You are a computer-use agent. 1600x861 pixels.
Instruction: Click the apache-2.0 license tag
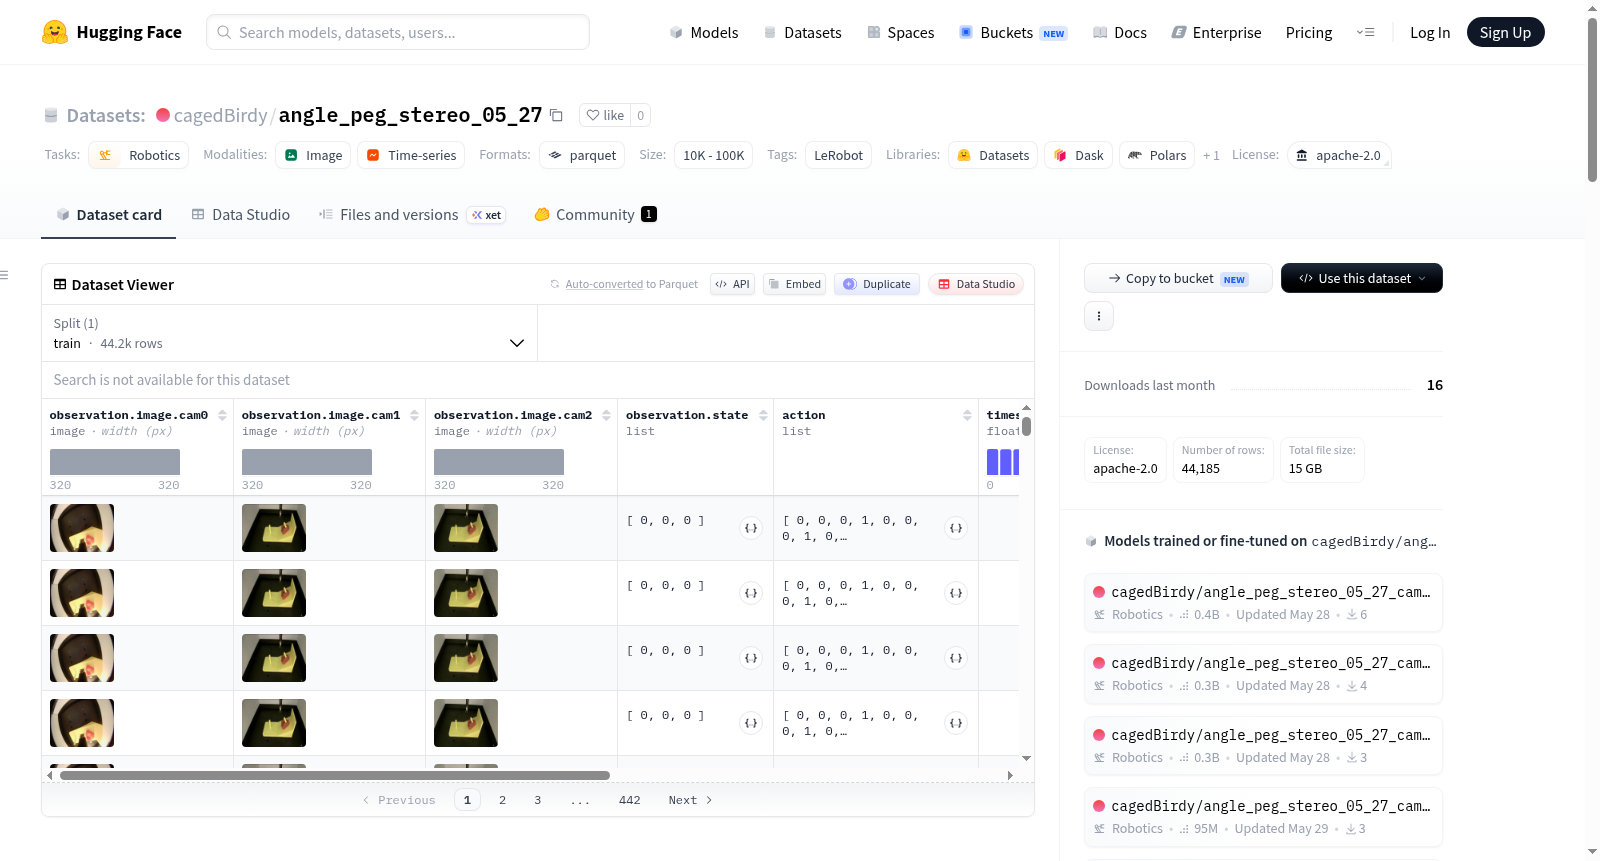[1339, 155]
